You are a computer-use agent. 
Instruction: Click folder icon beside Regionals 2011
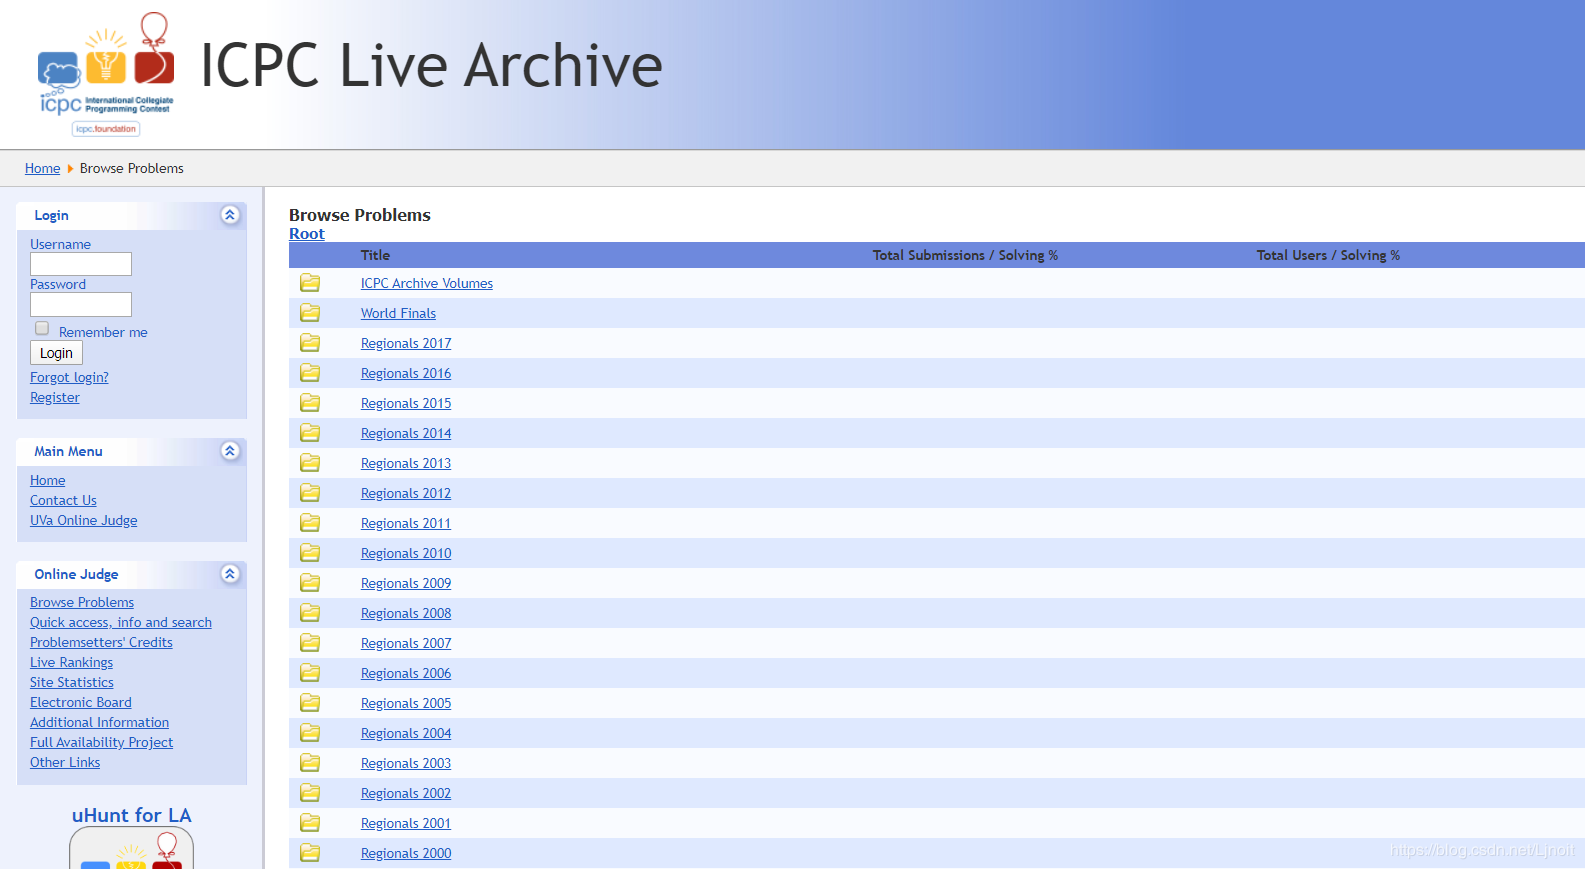(310, 523)
